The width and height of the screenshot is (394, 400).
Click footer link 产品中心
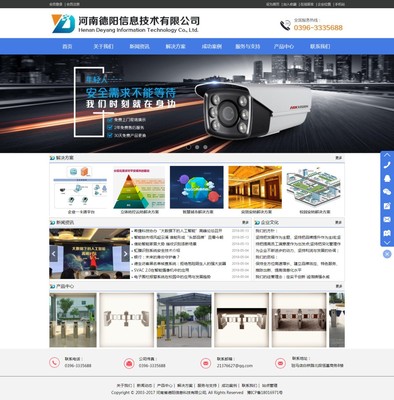pos(164,386)
